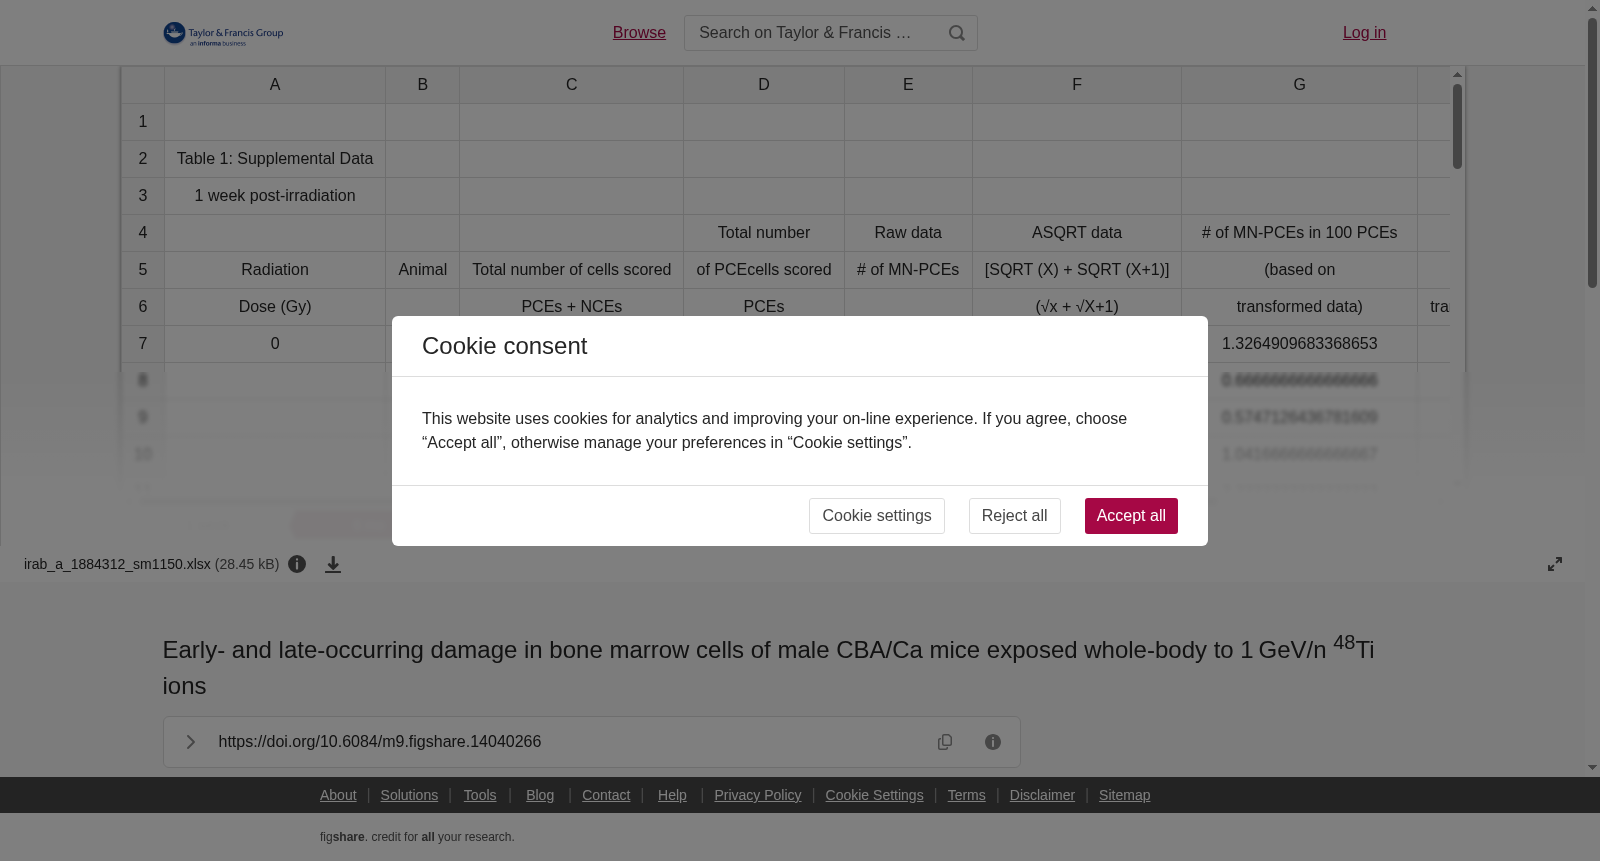The width and height of the screenshot is (1600, 861).
Task: Select spreadsheet row 5 header
Action: (x=143, y=270)
